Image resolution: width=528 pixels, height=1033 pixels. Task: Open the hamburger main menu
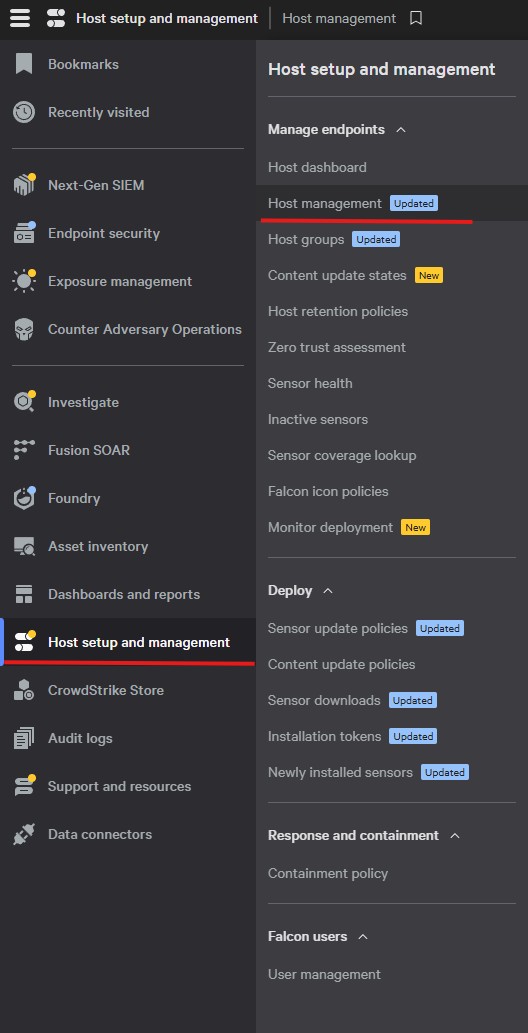[x=20, y=18]
